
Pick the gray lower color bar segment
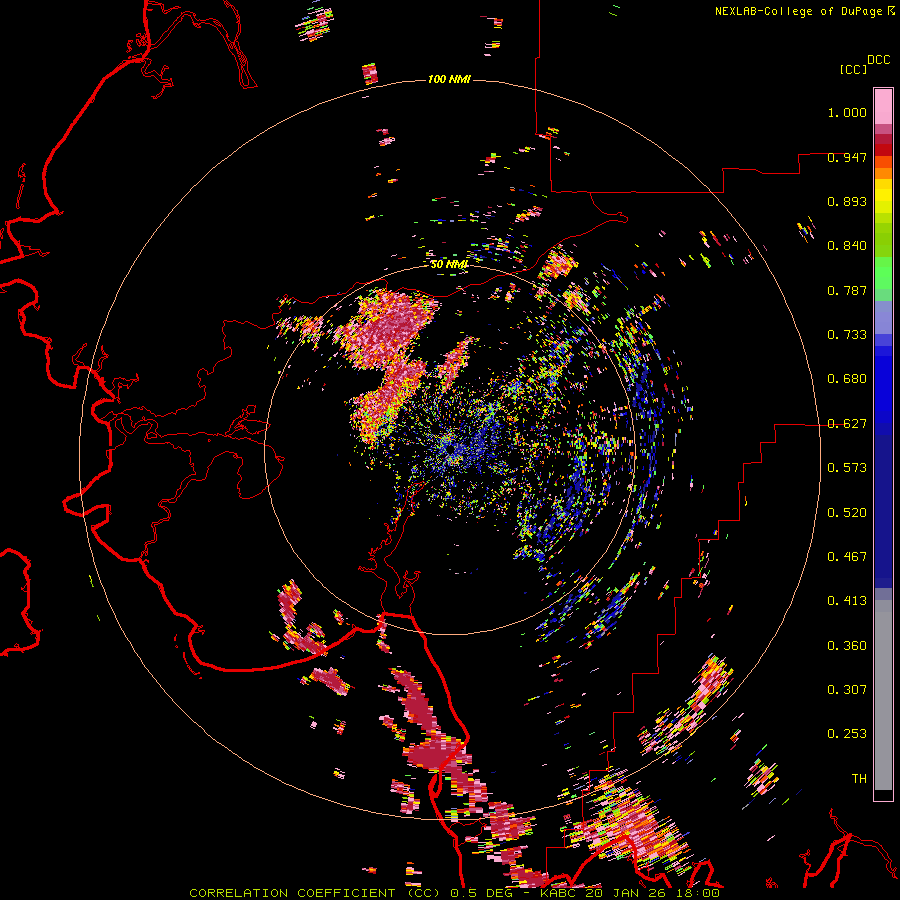pos(883,695)
